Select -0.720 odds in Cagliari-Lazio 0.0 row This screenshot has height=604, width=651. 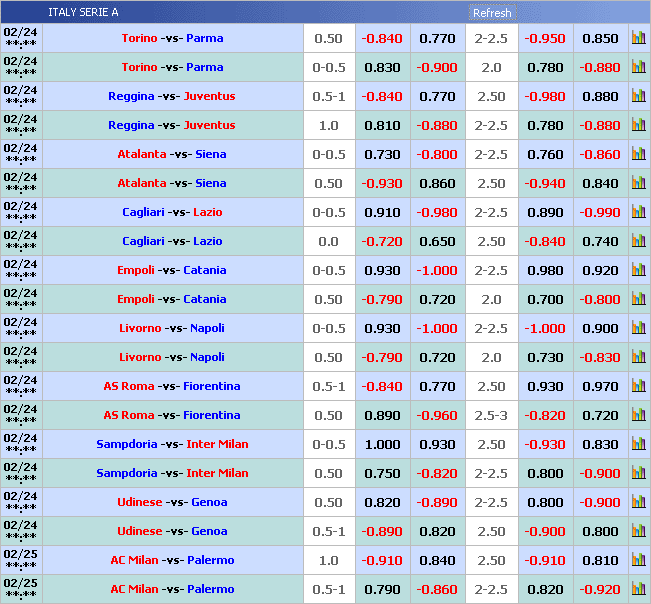click(382, 242)
